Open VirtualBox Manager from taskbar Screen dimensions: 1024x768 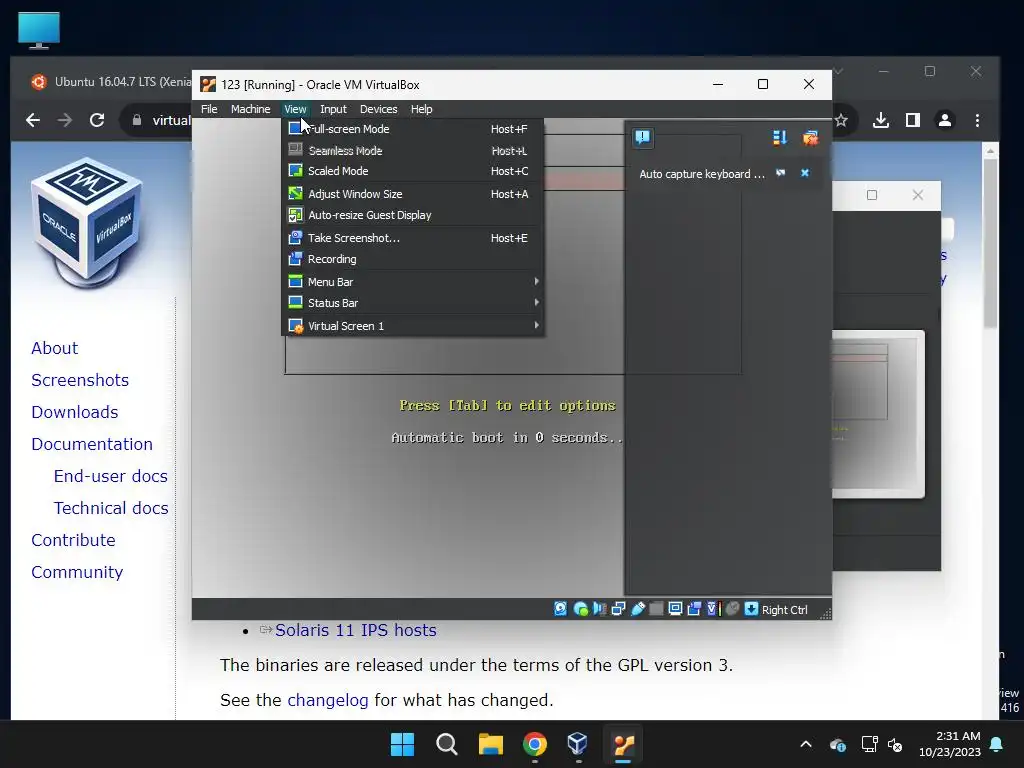(577, 744)
